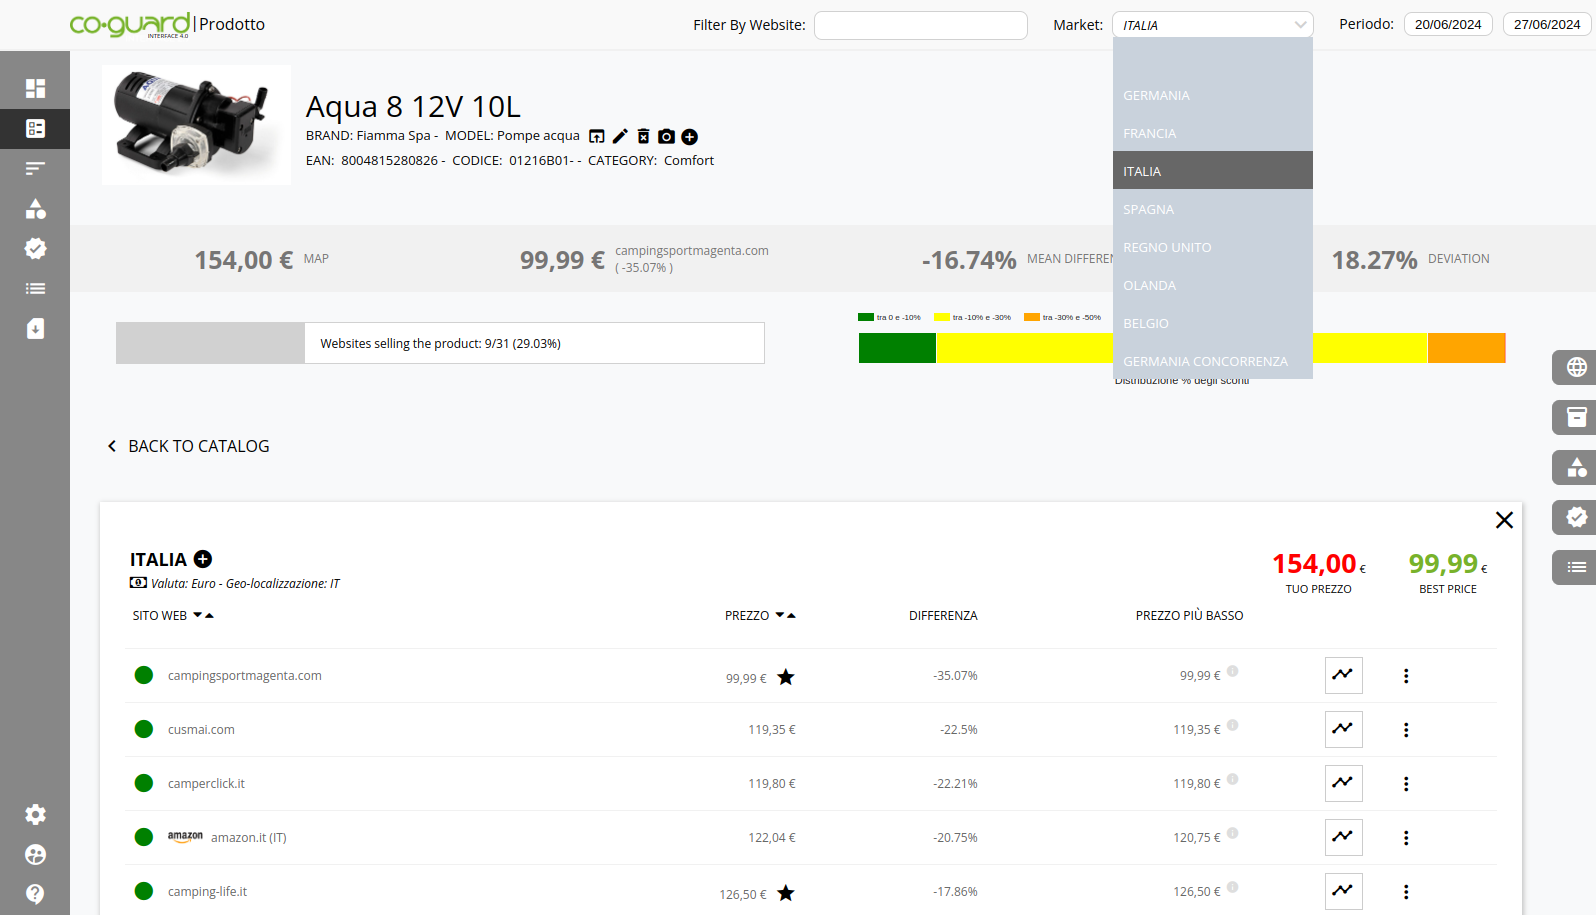Click the help question mark icon
The image size is (1596, 915).
click(x=35, y=894)
